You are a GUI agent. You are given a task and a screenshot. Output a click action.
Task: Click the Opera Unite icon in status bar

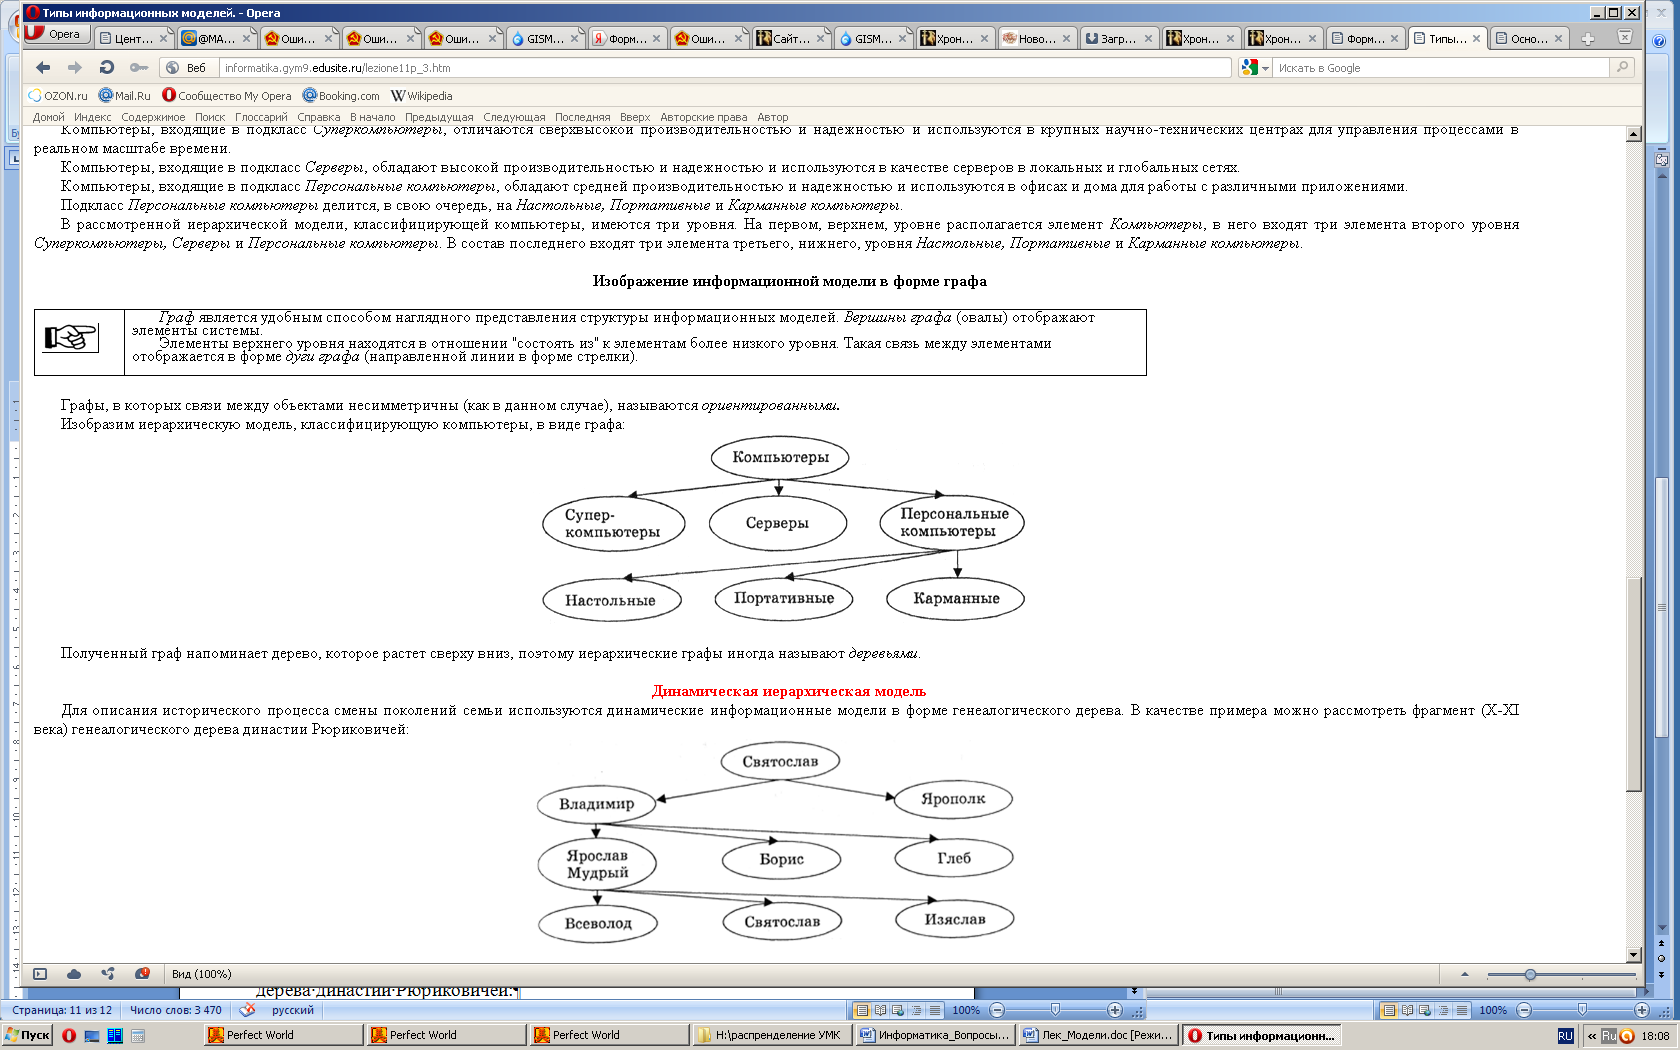[108, 974]
